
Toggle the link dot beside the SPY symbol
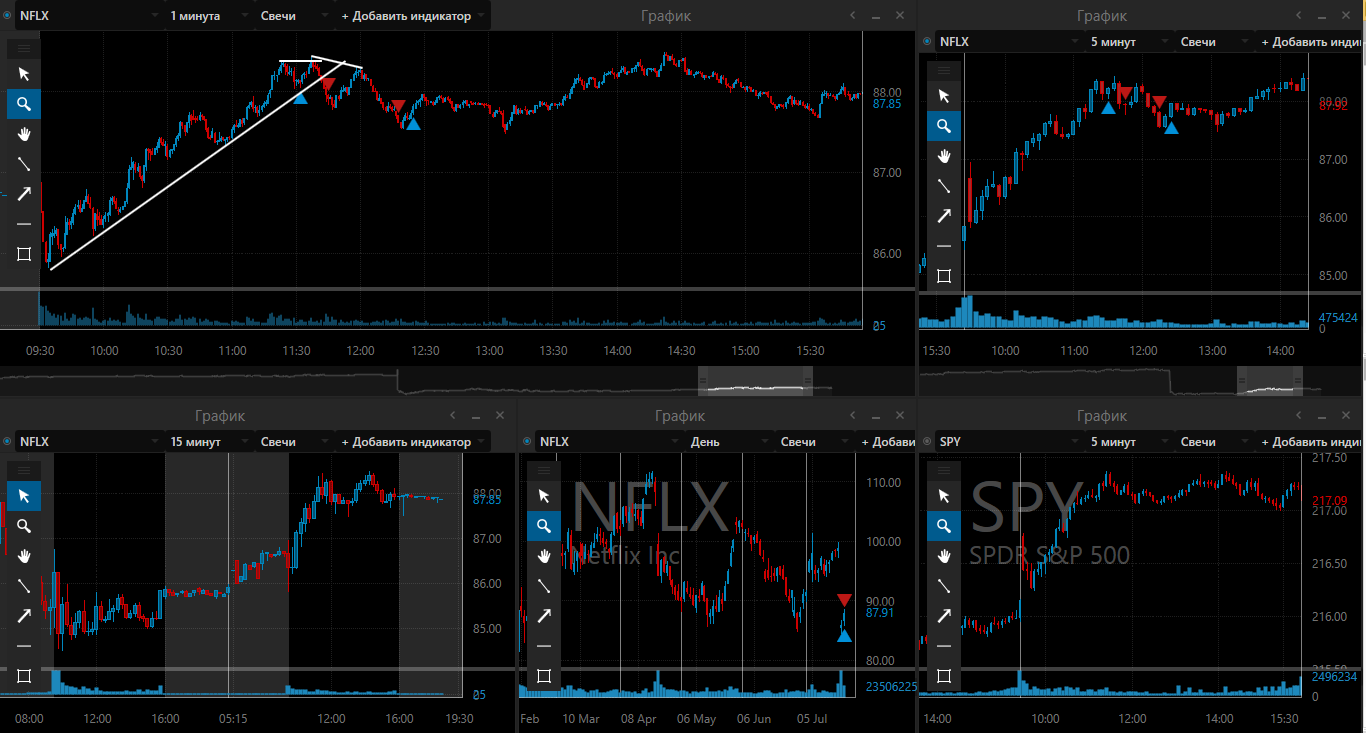927,441
